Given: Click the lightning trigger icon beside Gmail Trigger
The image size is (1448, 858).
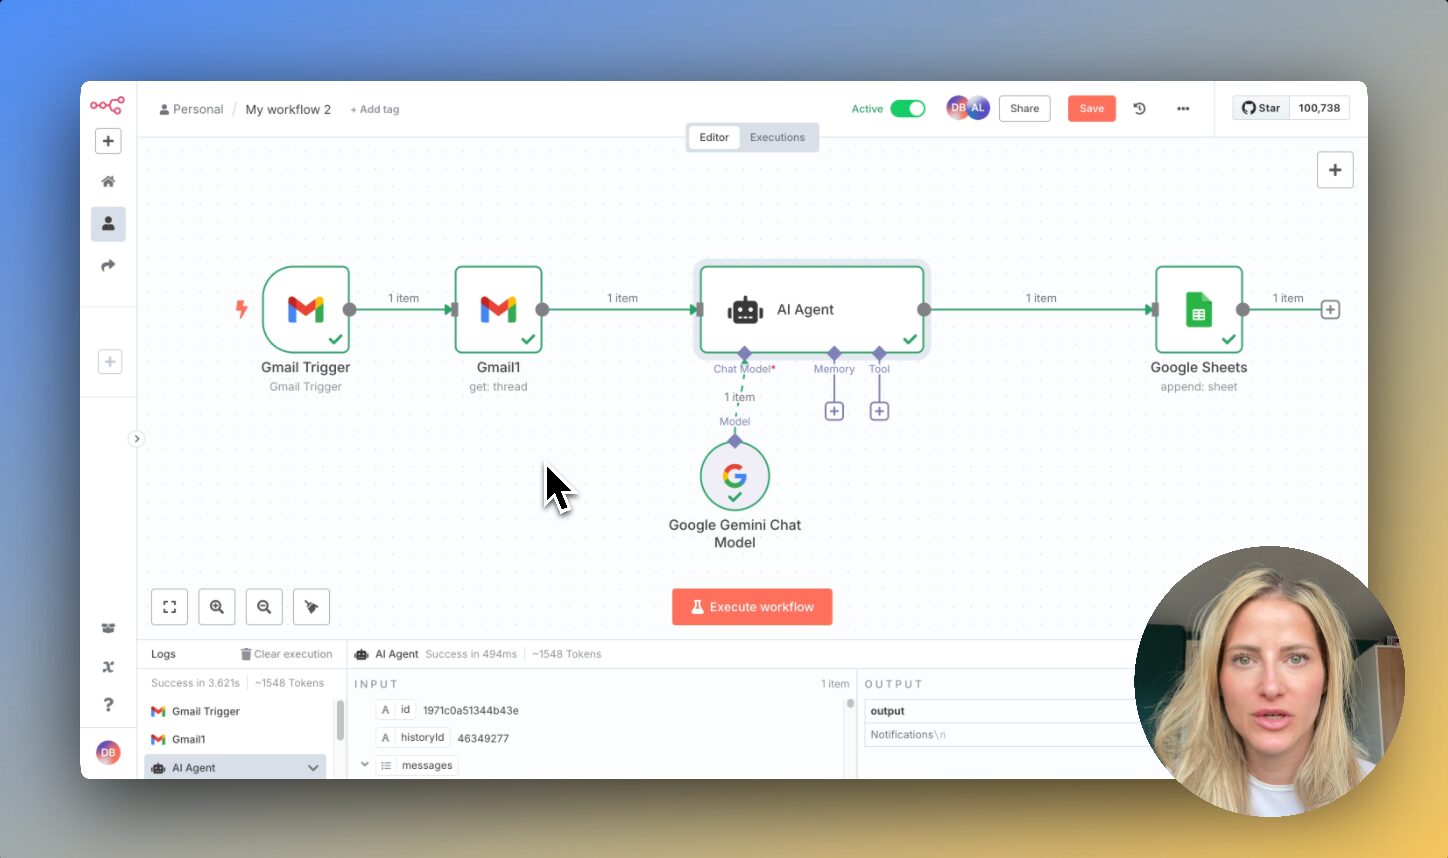Looking at the screenshot, I should click(241, 309).
